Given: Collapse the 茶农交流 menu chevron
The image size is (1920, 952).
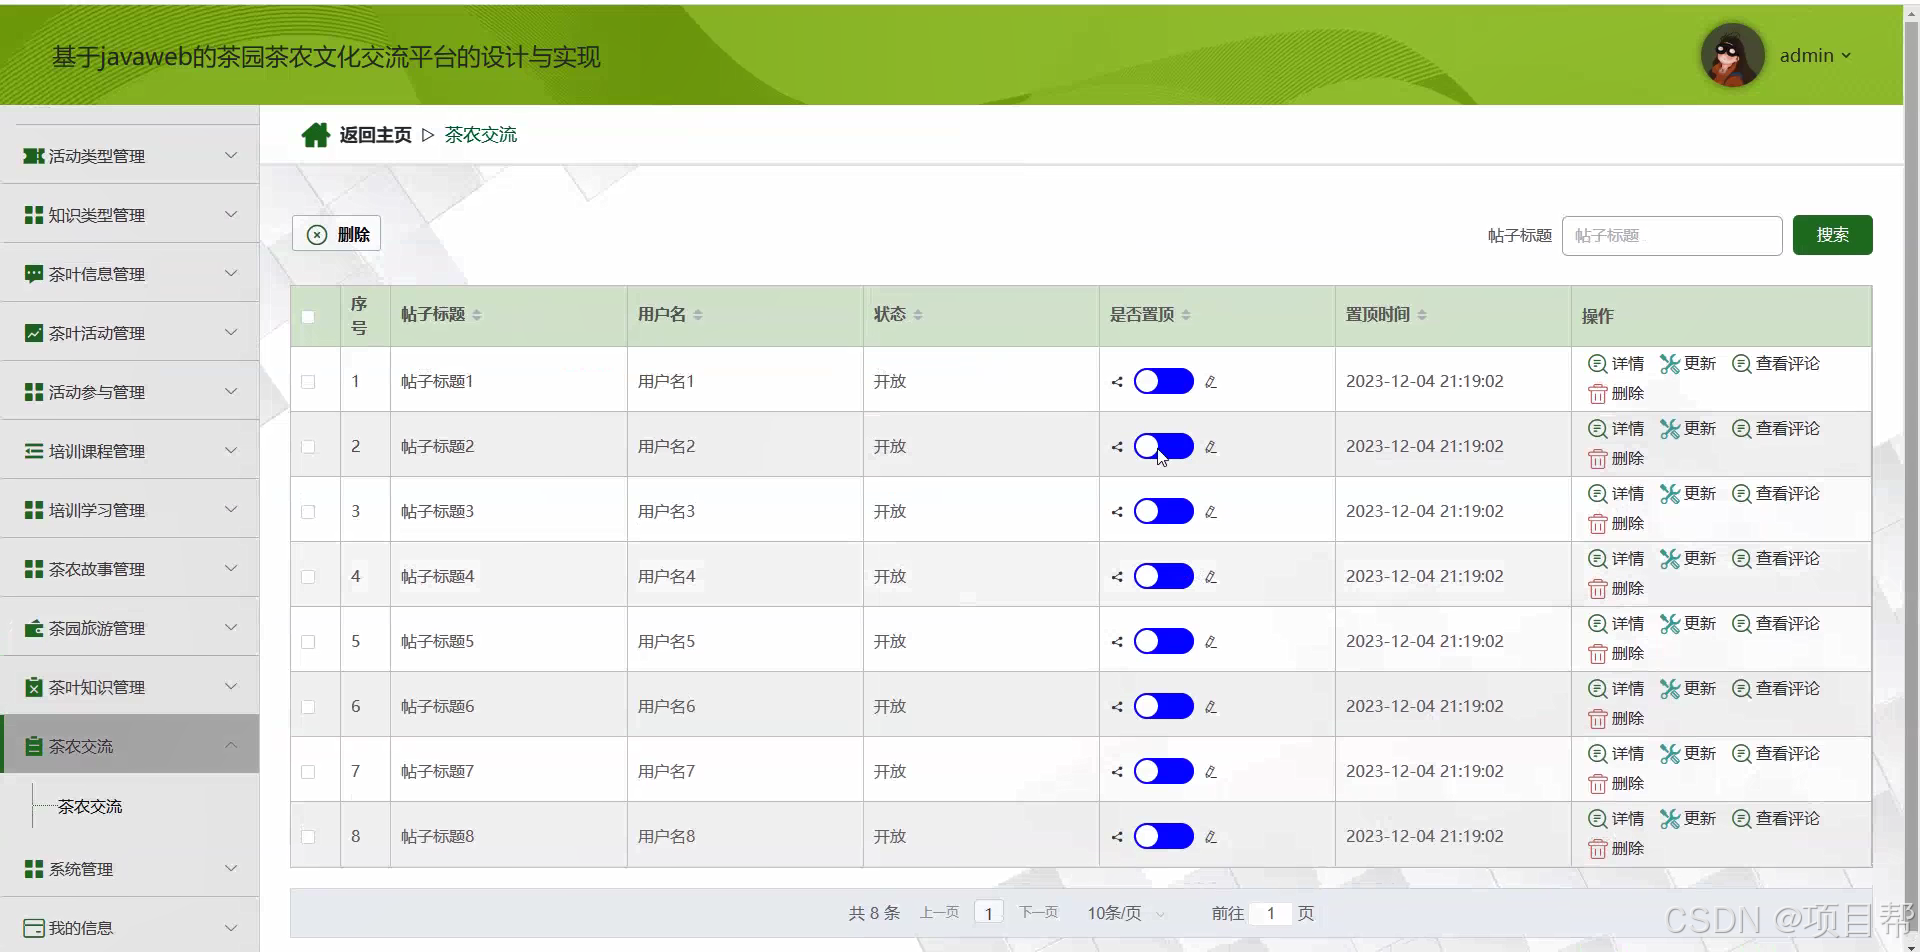Looking at the screenshot, I should (231, 745).
